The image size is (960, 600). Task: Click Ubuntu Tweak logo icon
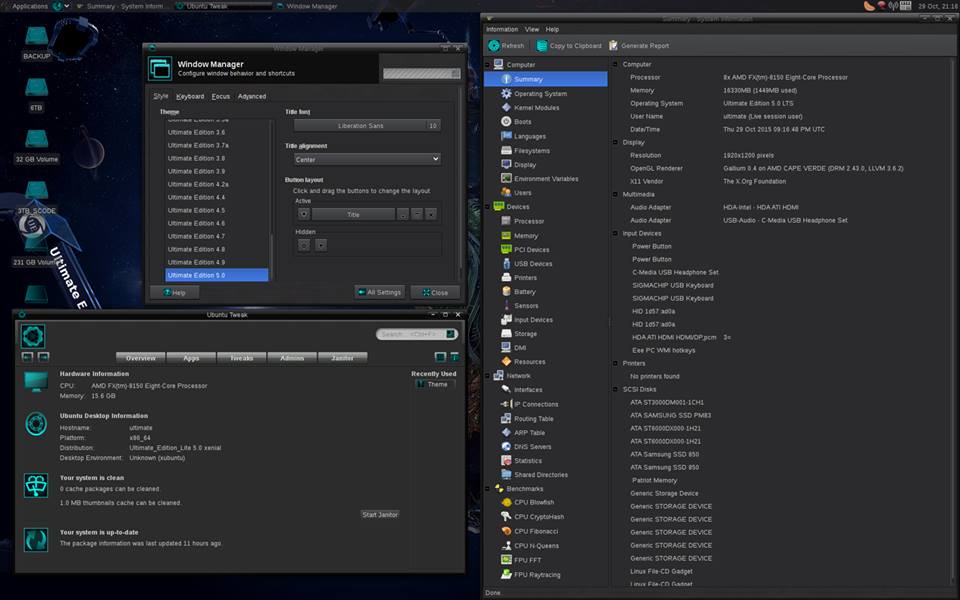[33, 336]
